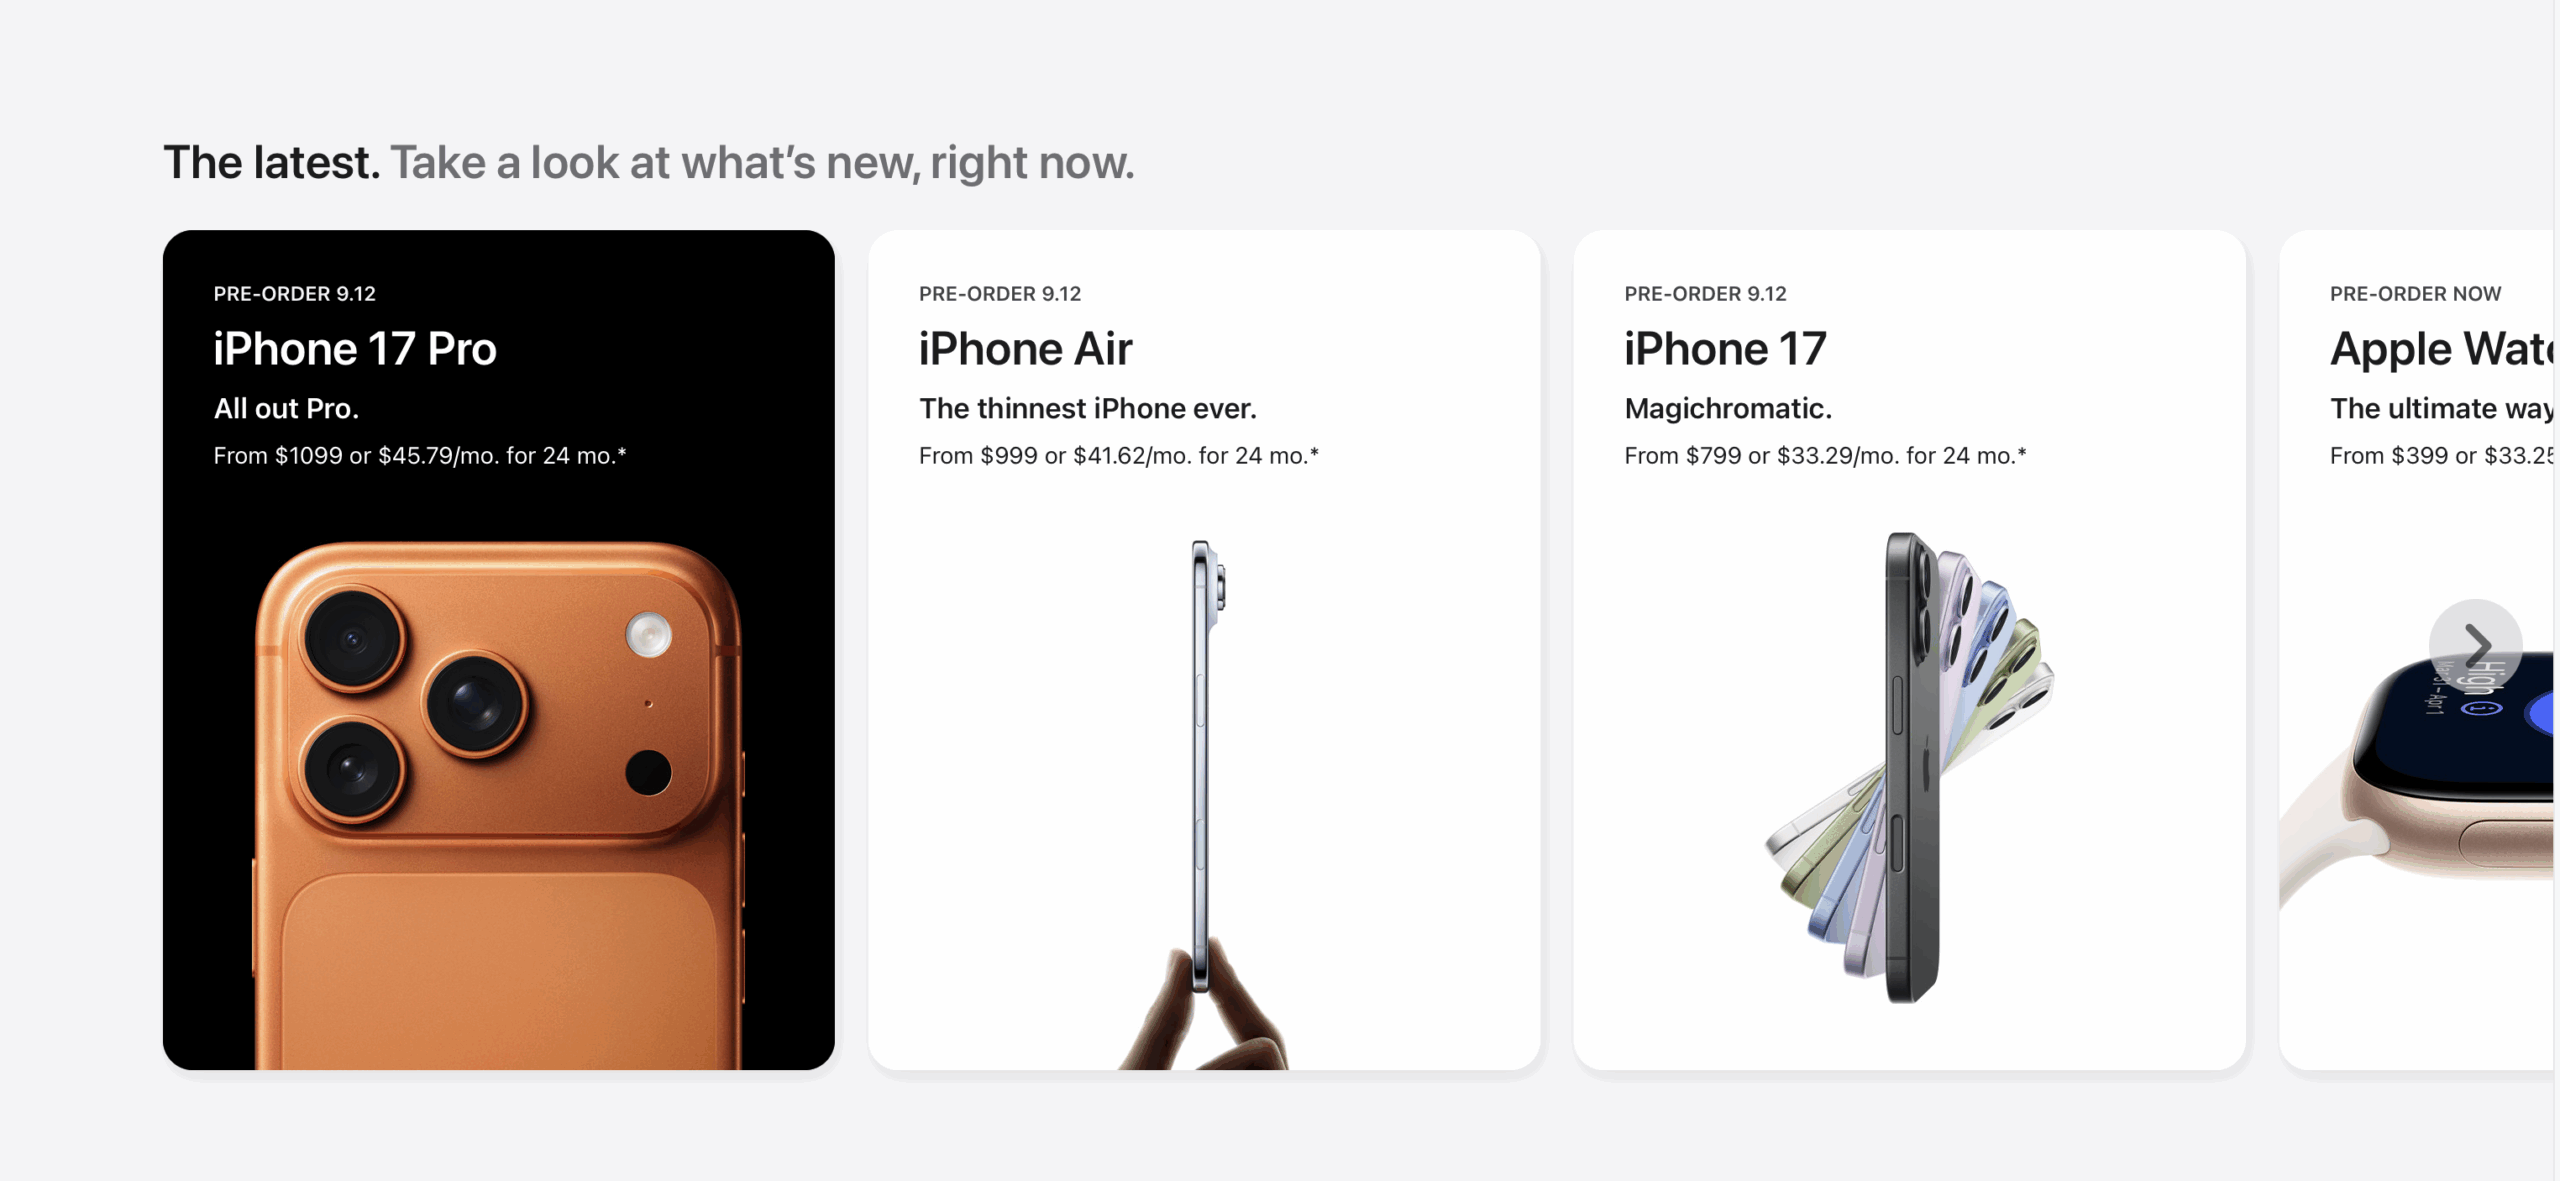Click 'The thinnest iPhone ever.' tagline
This screenshot has width=2560, height=1181.
[1088, 408]
